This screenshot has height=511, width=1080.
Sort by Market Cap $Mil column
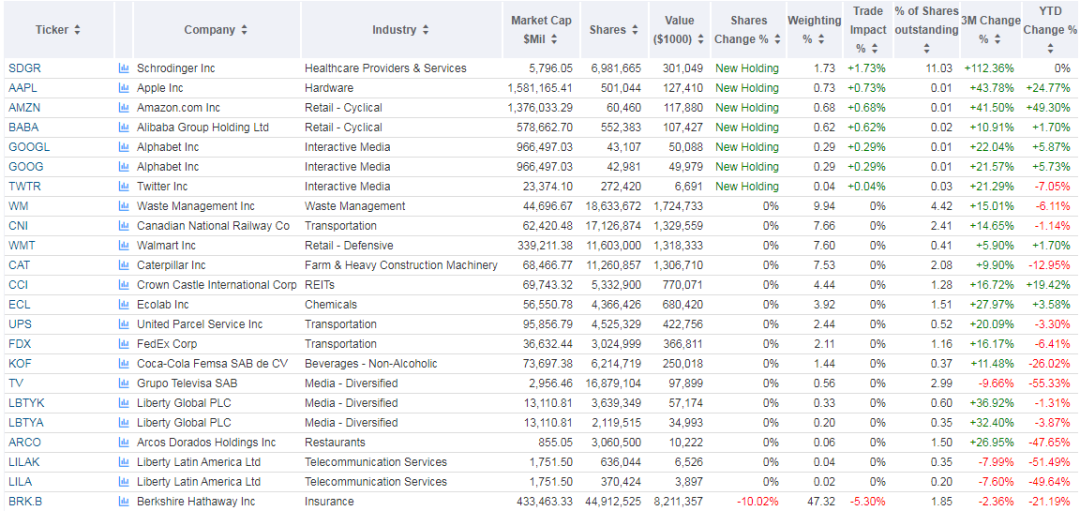(541, 30)
